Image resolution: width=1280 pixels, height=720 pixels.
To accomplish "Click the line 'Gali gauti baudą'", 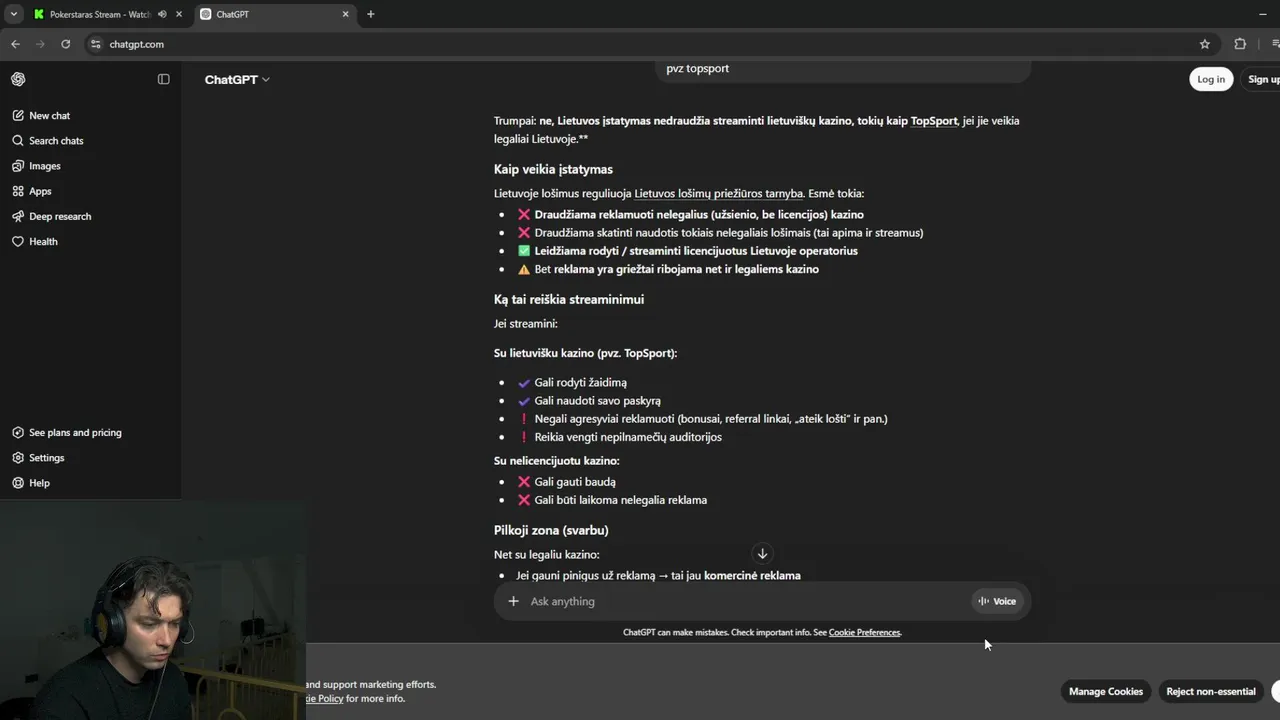I will (x=575, y=482).
